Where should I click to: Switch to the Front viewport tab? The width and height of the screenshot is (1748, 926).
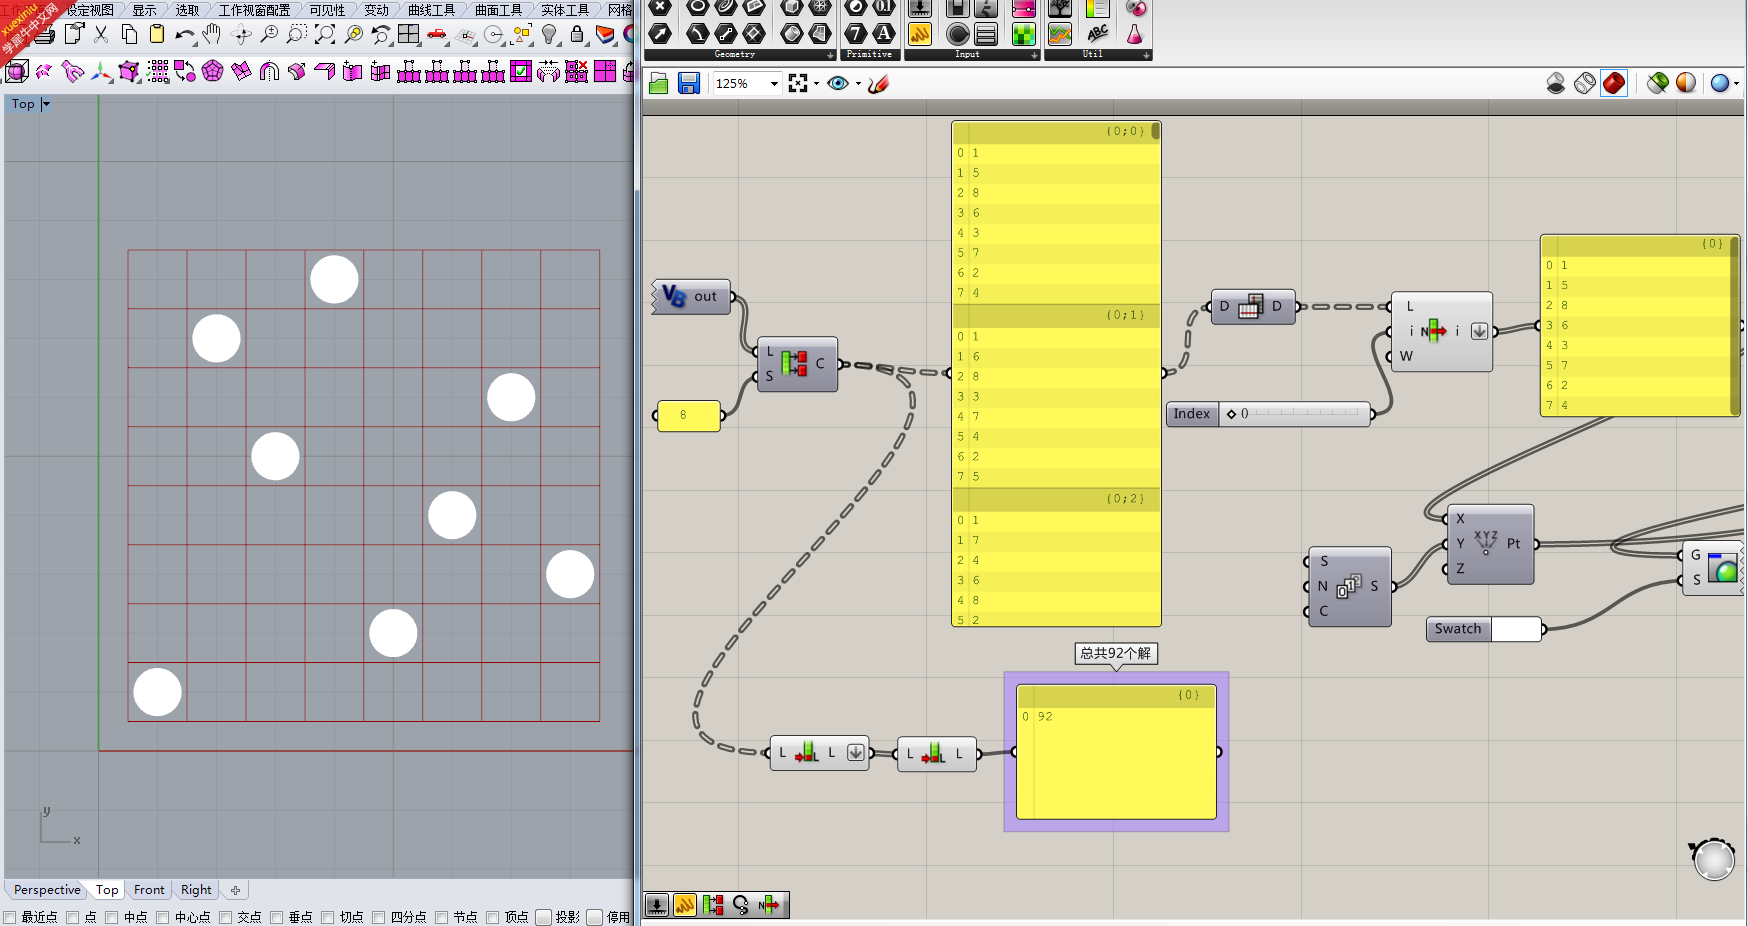[x=149, y=890]
